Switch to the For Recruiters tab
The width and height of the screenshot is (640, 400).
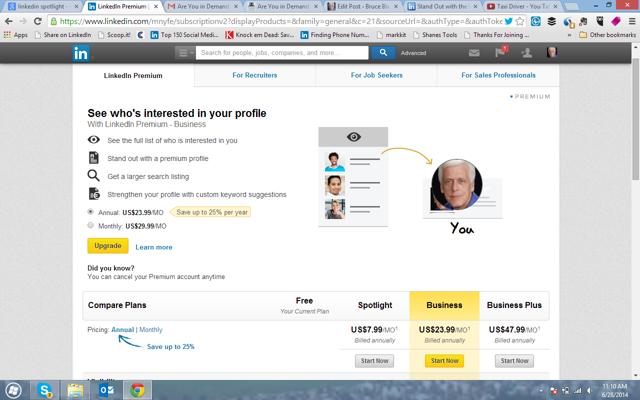(255, 76)
